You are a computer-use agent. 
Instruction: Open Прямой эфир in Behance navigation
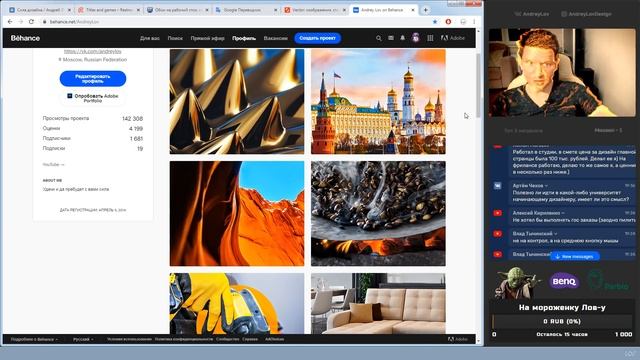(x=207, y=38)
